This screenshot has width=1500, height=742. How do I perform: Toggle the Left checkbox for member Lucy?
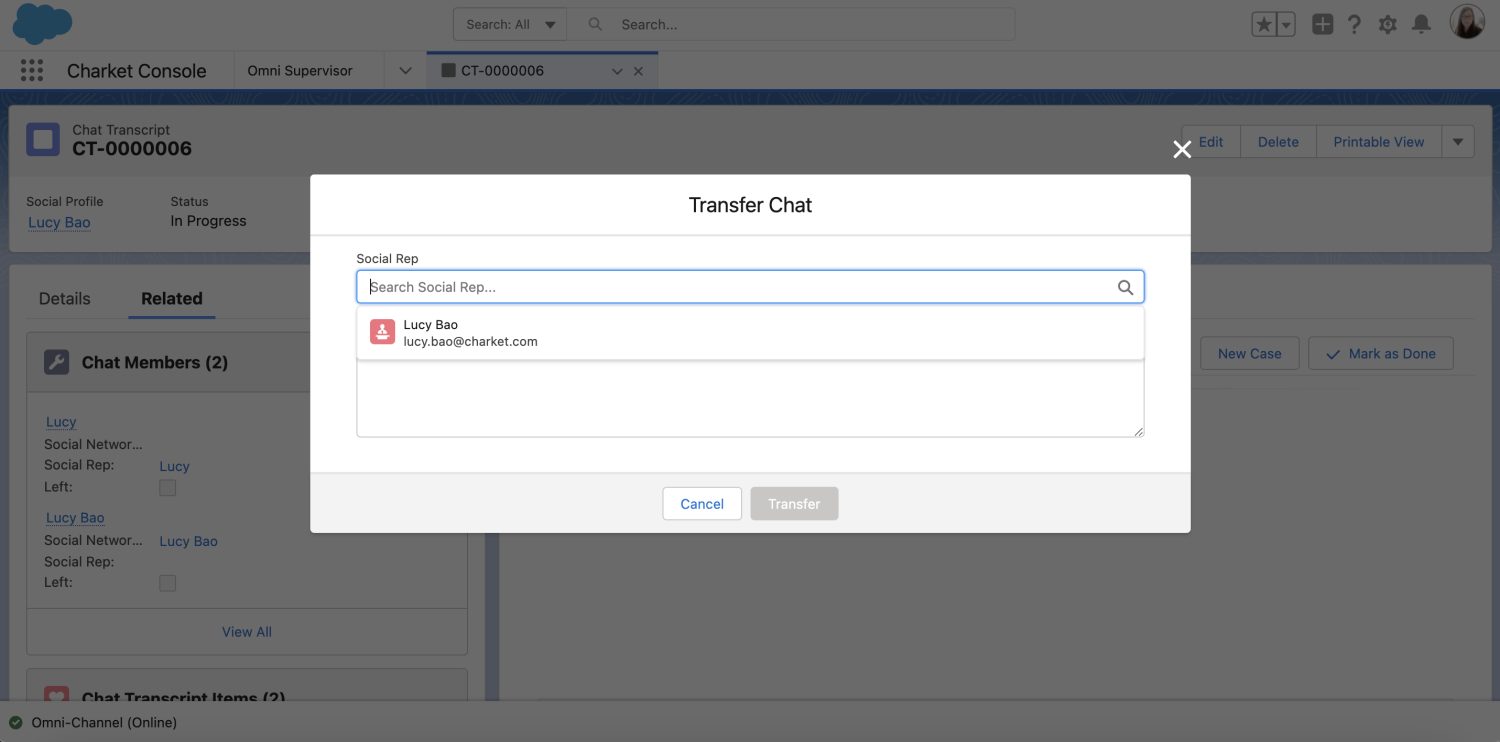coord(168,487)
